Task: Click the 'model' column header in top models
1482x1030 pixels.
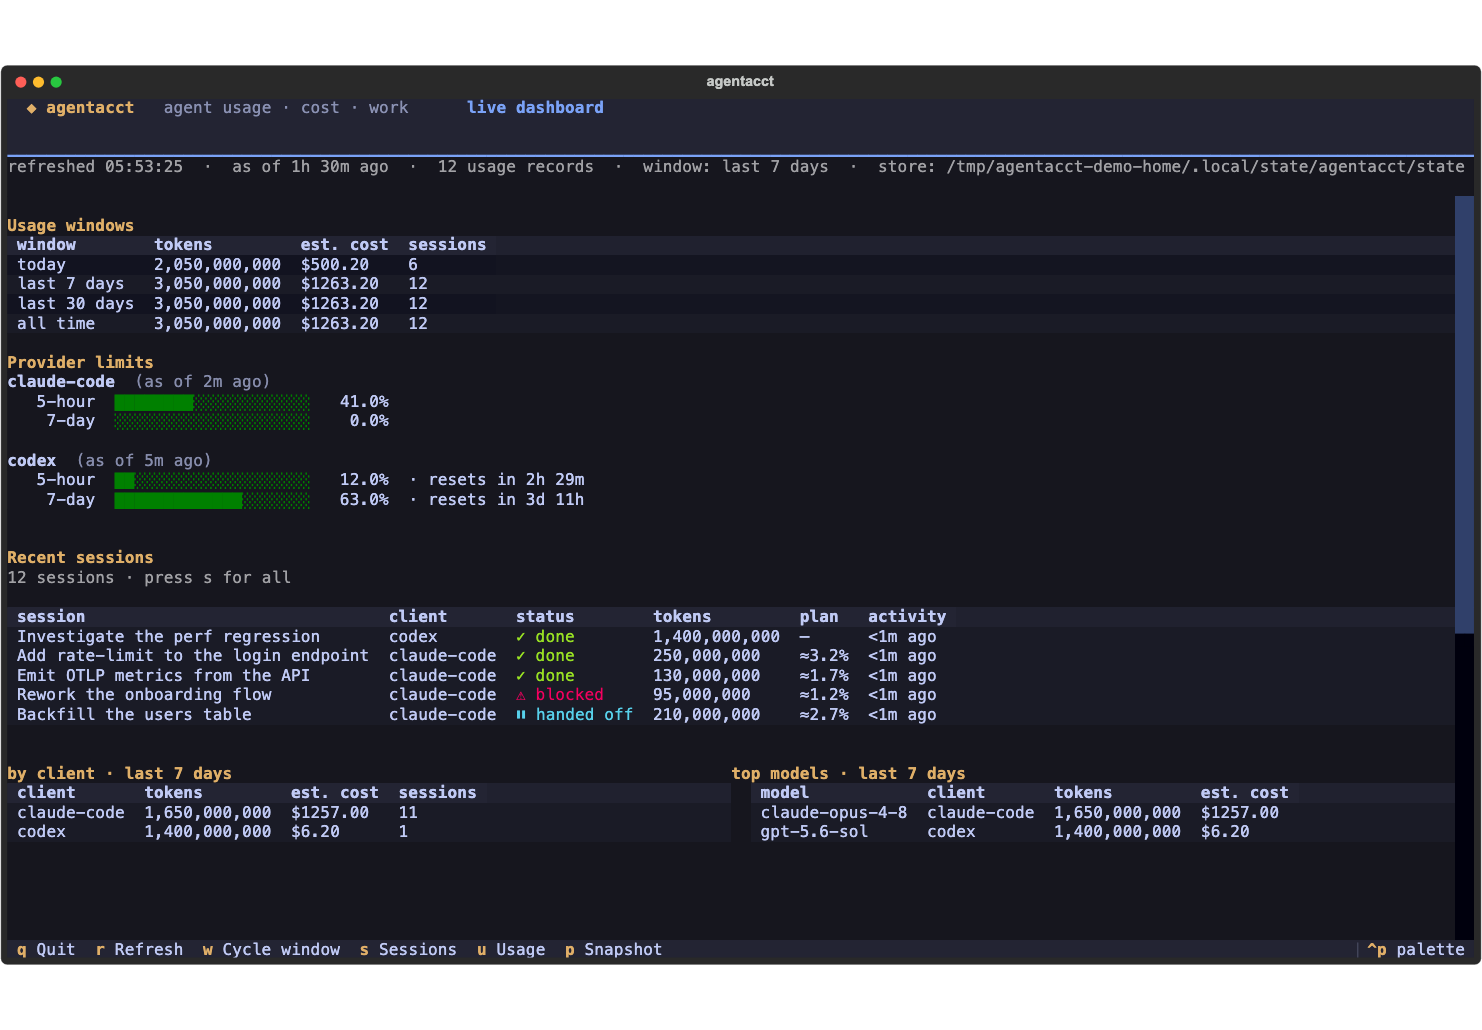Action: pyautogui.click(x=784, y=793)
